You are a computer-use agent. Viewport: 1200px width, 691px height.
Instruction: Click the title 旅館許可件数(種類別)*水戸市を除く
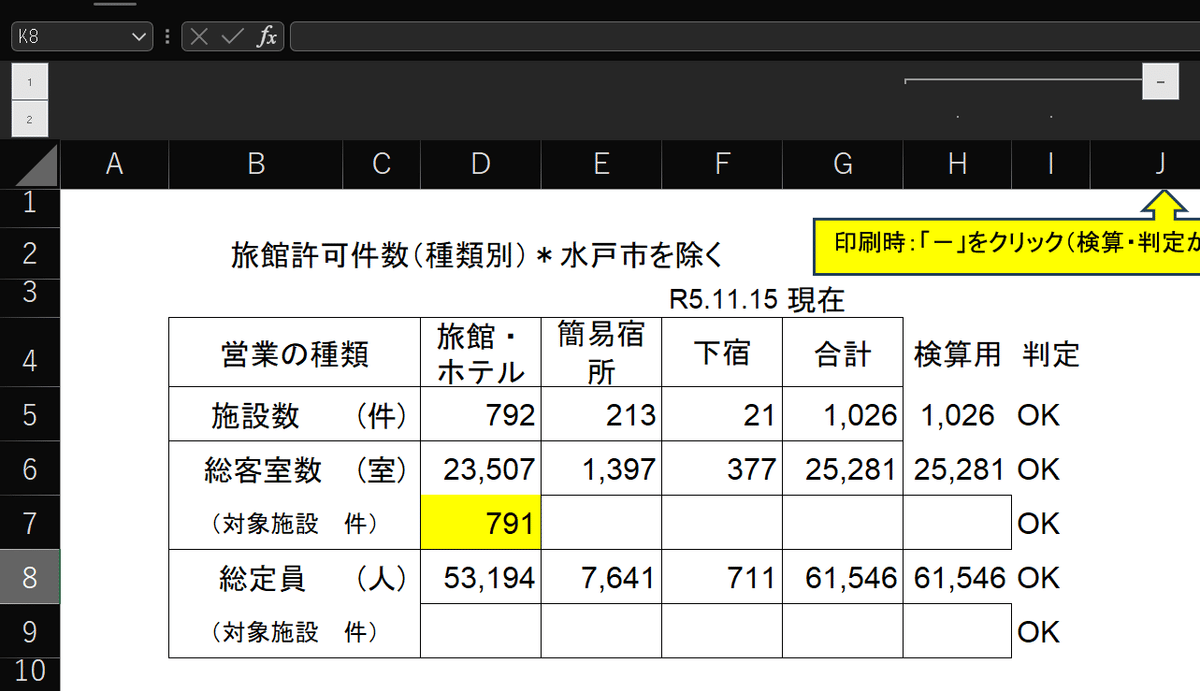[476, 254]
